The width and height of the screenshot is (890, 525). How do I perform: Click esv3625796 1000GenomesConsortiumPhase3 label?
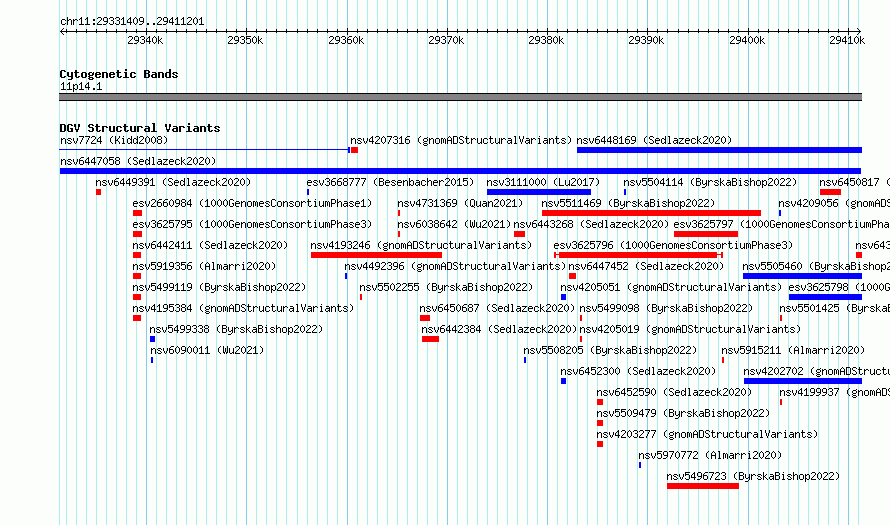point(673,245)
